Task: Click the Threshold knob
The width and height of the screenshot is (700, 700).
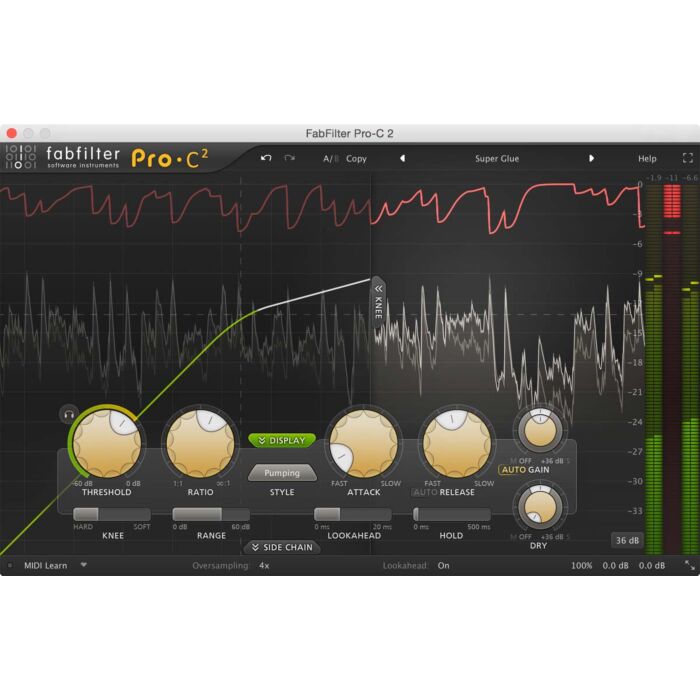Action: (x=107, y=444)
